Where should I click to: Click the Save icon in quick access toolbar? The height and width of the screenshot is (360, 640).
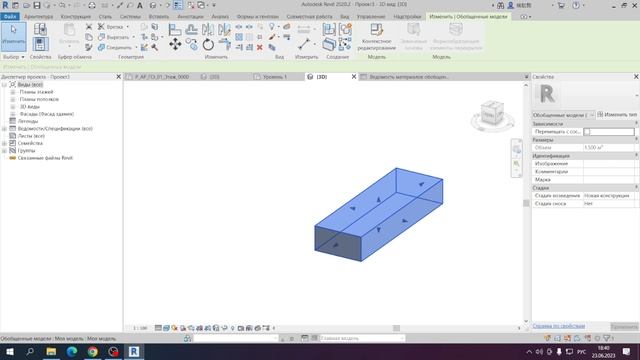[37, 5]
